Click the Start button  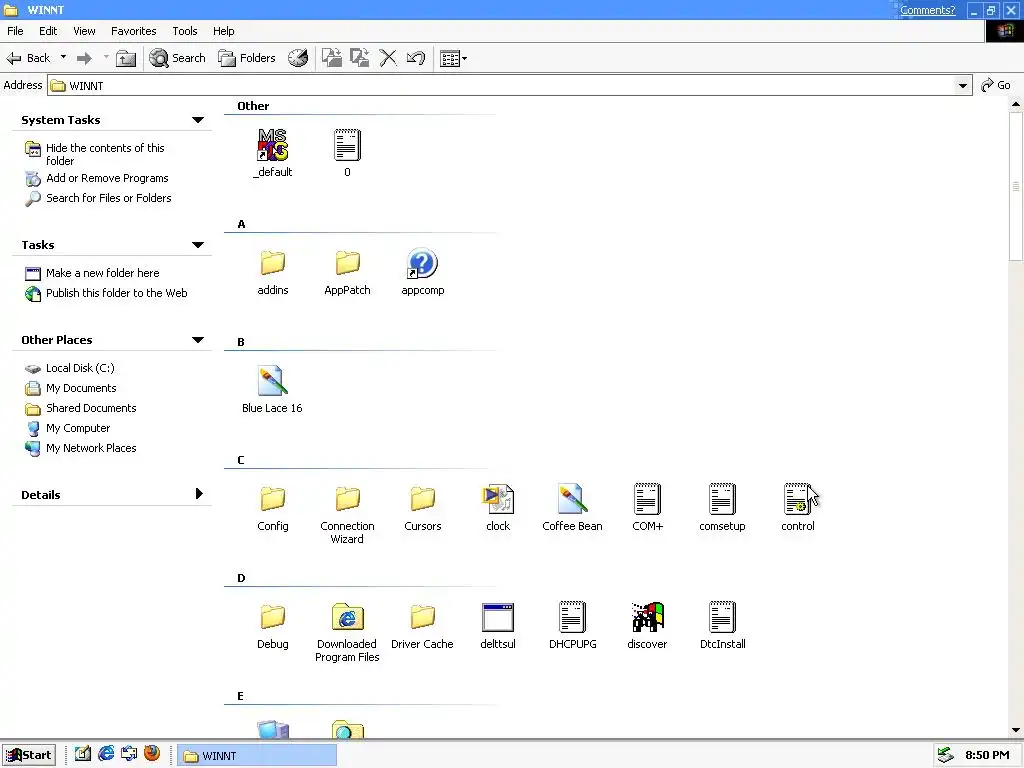tap(29, 755)
